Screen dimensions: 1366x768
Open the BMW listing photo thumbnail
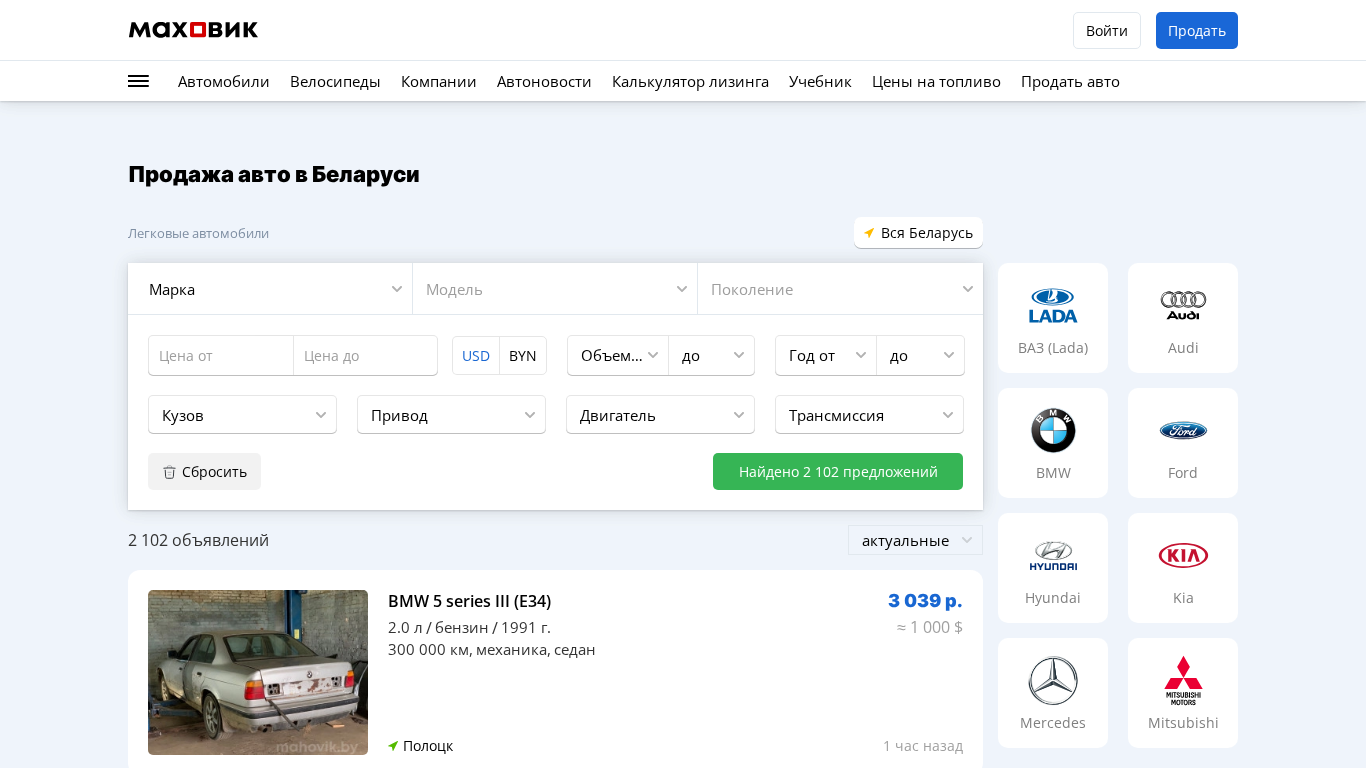[x=258, y=672]
